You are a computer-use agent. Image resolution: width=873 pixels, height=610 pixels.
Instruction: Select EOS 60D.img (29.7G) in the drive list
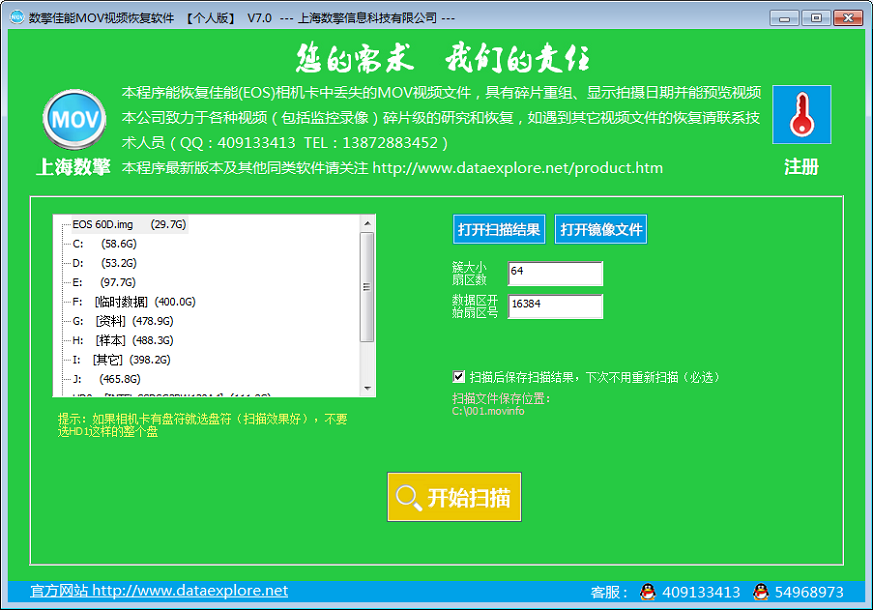(129, 224)
